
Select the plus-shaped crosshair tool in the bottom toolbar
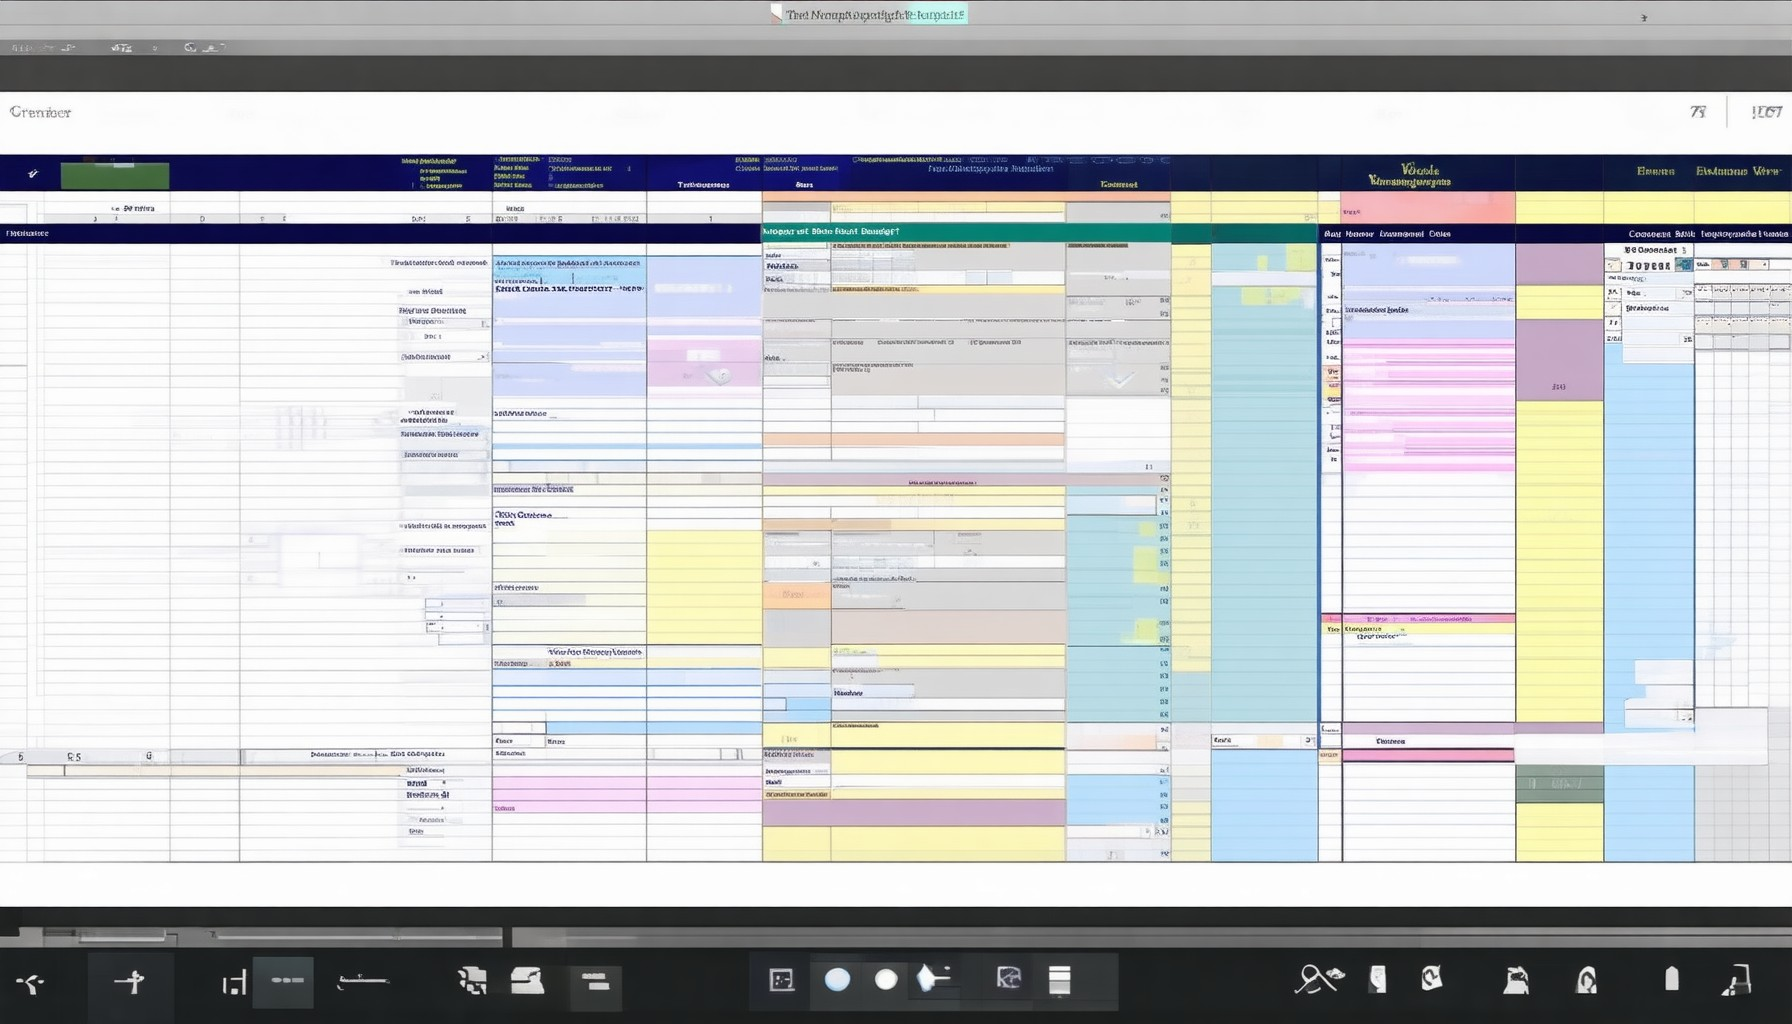pos(130,983)
